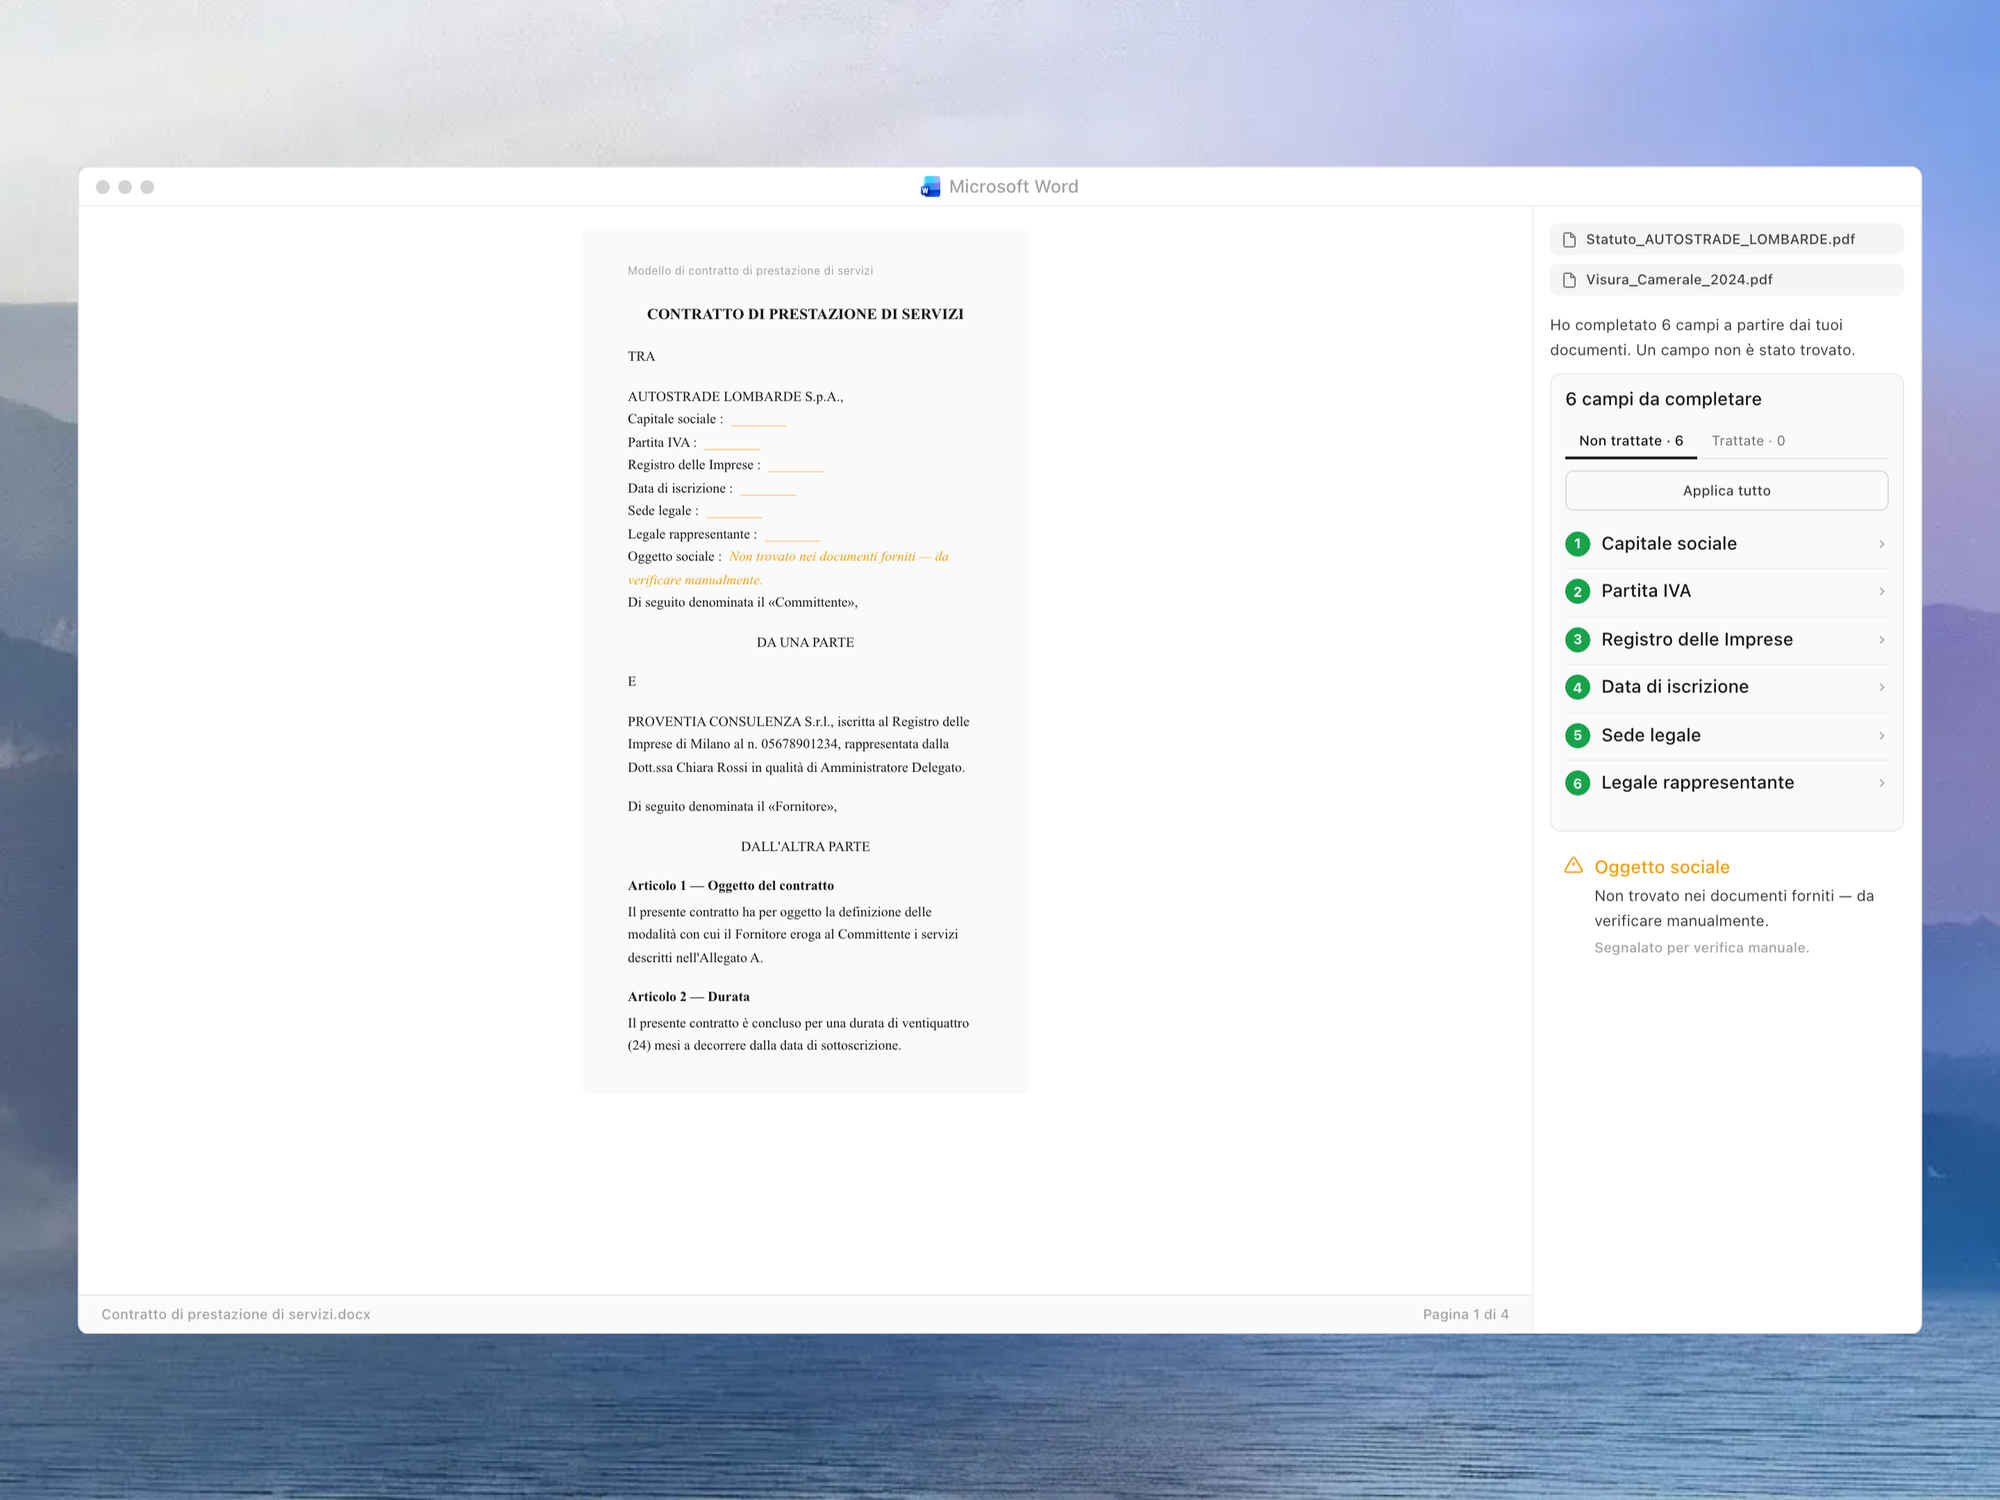The width and height of the screenshot is (2000, 1500).
Task: Click the 'Segnalato per verifica manuale.' note
Action: pos(1701,948)
